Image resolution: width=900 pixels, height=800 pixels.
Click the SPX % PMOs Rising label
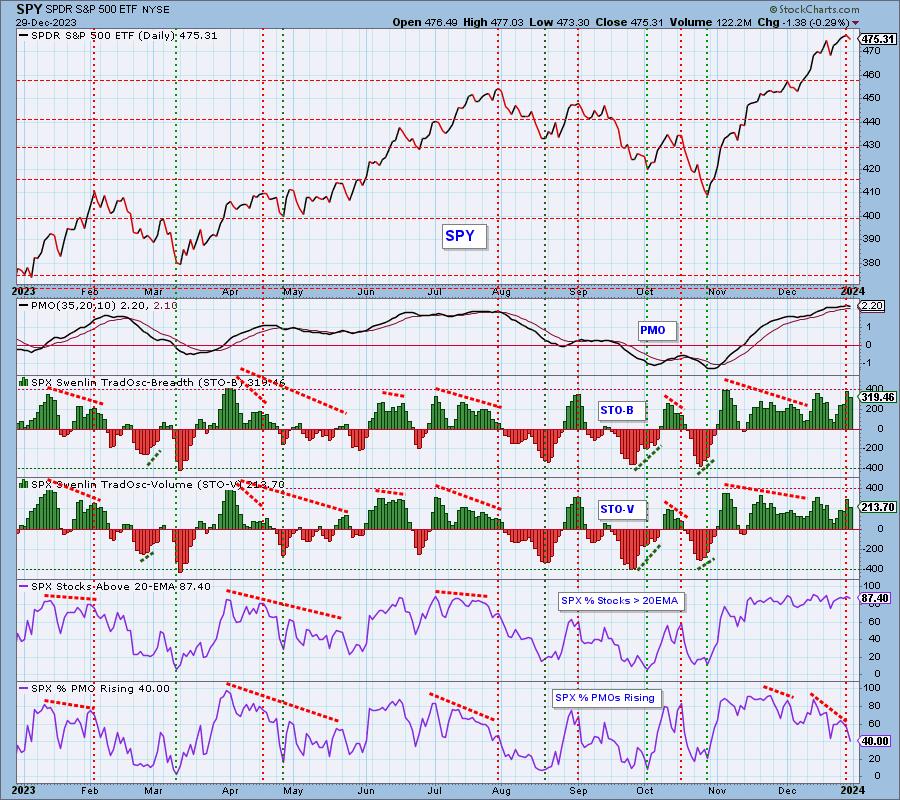tap(608, 698)
